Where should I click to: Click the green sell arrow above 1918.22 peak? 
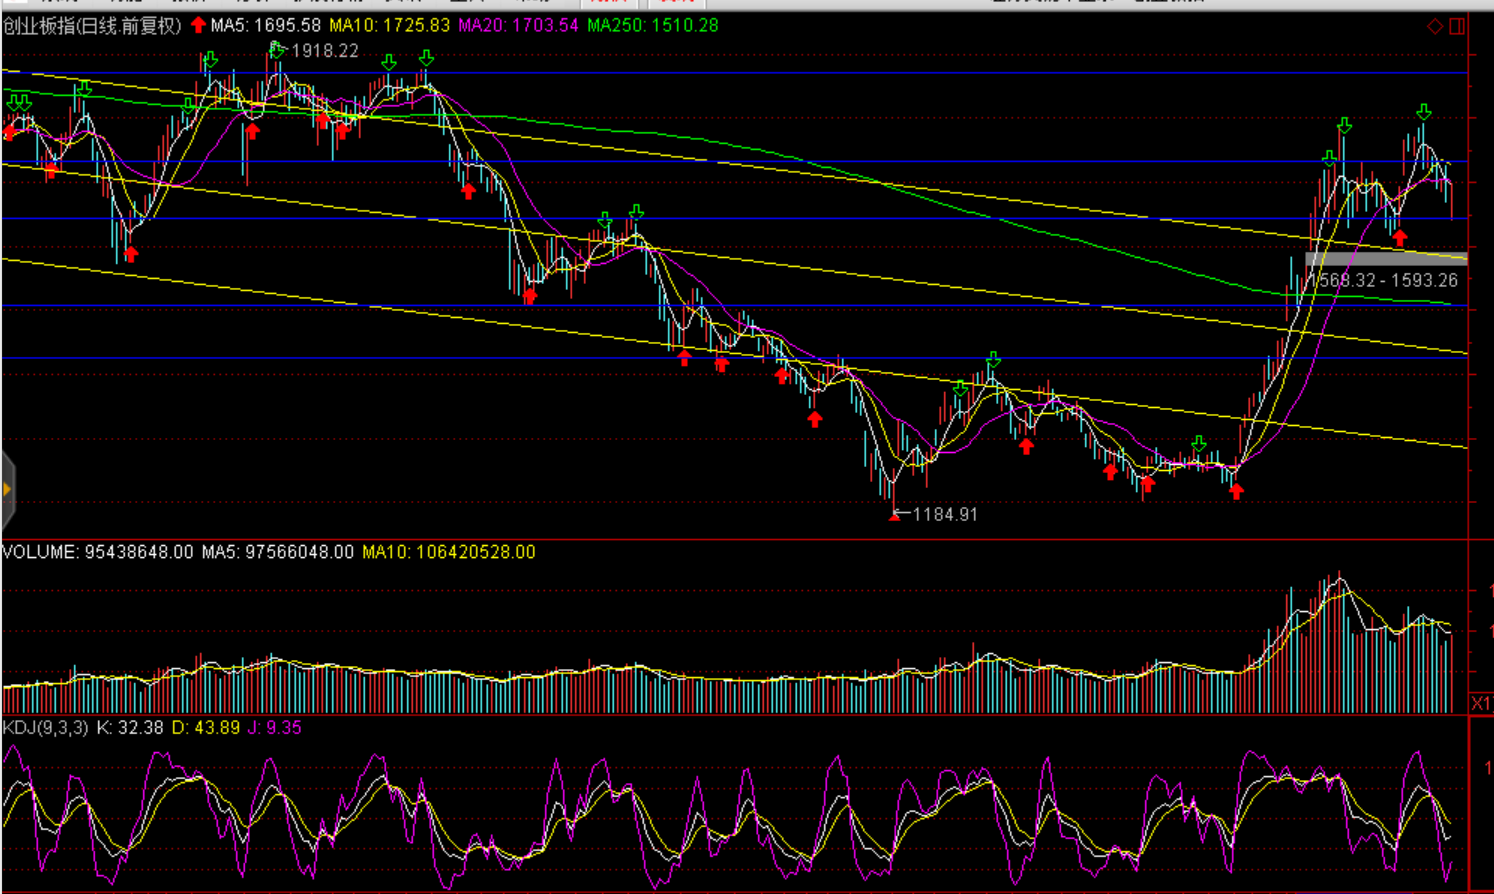point(276,47)
